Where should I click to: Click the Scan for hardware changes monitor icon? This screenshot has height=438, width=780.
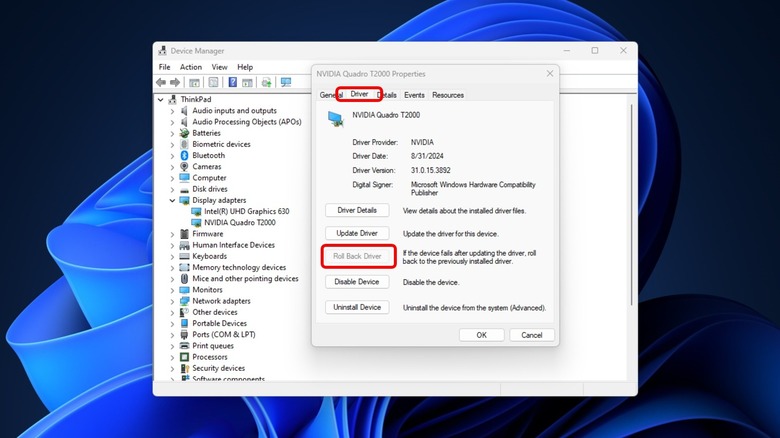(x=286, y=82)
